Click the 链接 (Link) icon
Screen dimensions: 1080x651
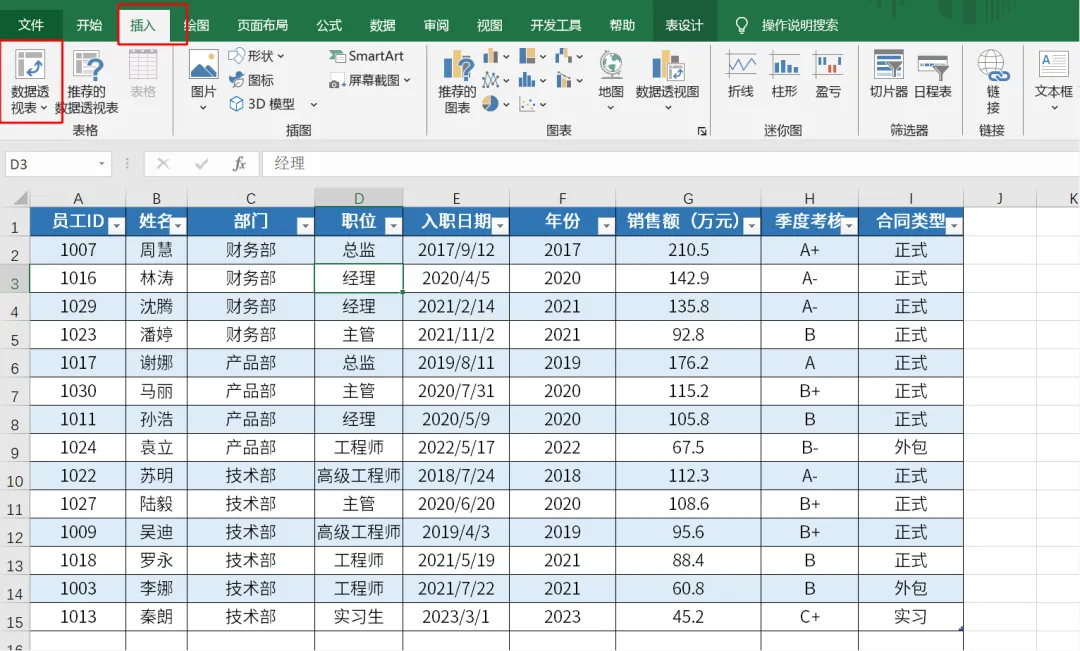pos(993,65)
